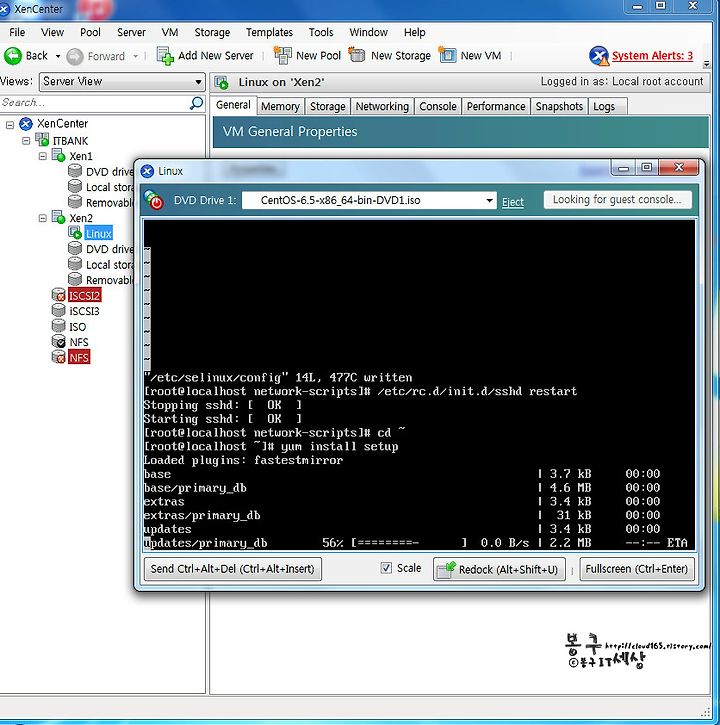Image resolution: width=720 pixels, height=725 pixels.
Task: Collapse the XenCenter root tree node
Action: click(9, 125)
